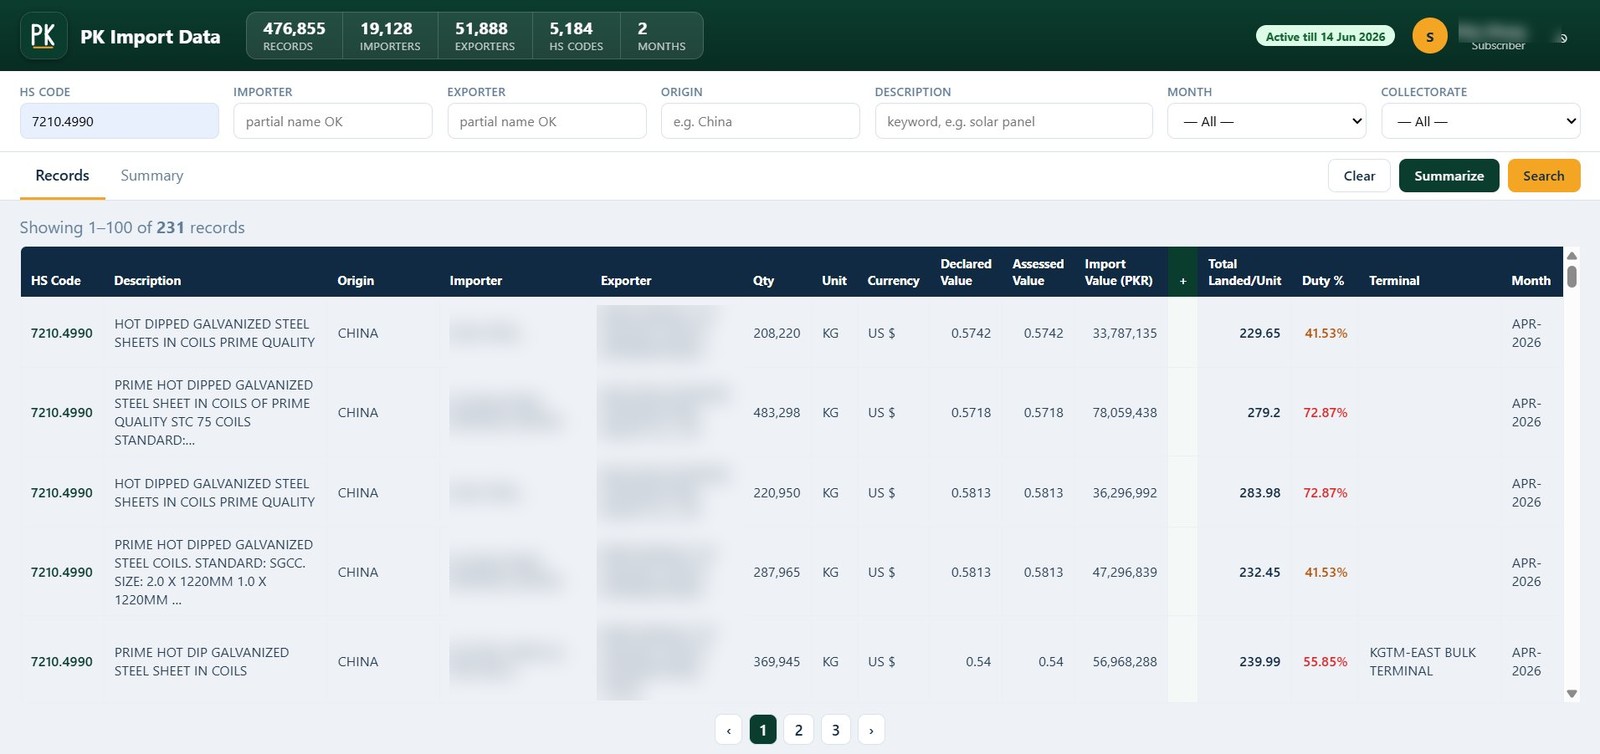Click the Assessed Value column header
The height and width of the screenshot is (754, 1600).
click(x=1038, y=272)
